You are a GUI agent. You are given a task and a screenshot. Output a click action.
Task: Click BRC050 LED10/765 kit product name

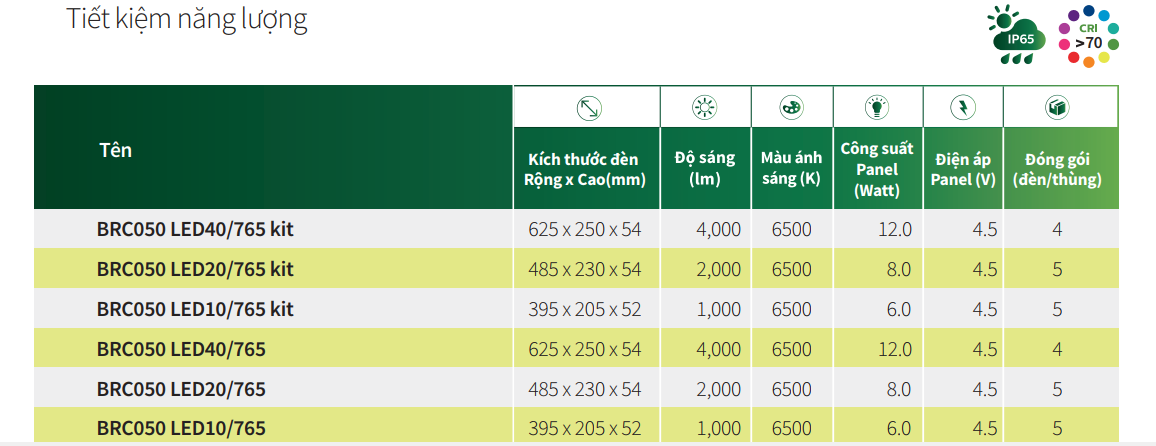tap(195, 309)
